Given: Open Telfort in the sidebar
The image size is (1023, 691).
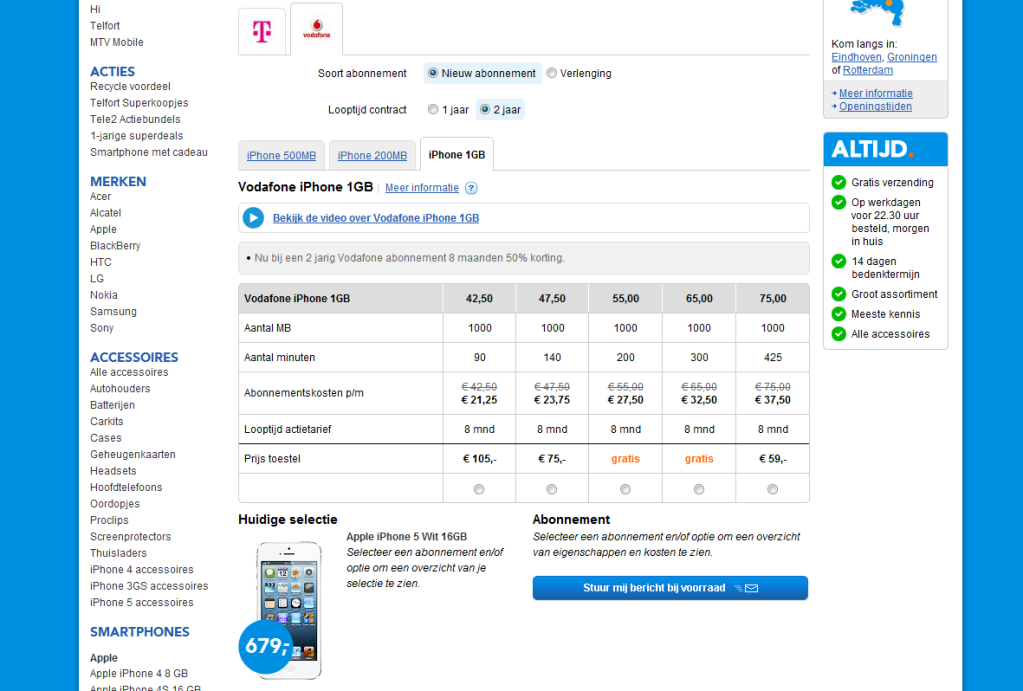Looking at the screenshot, I should coord(104,25).
